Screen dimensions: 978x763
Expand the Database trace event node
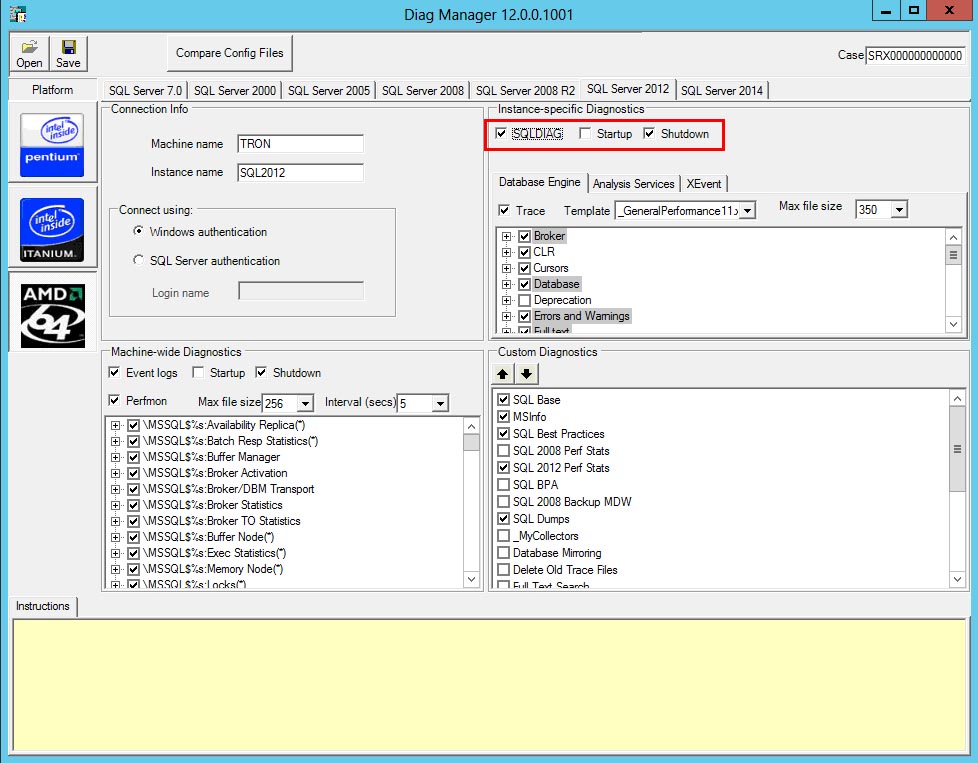click(506, 284)
